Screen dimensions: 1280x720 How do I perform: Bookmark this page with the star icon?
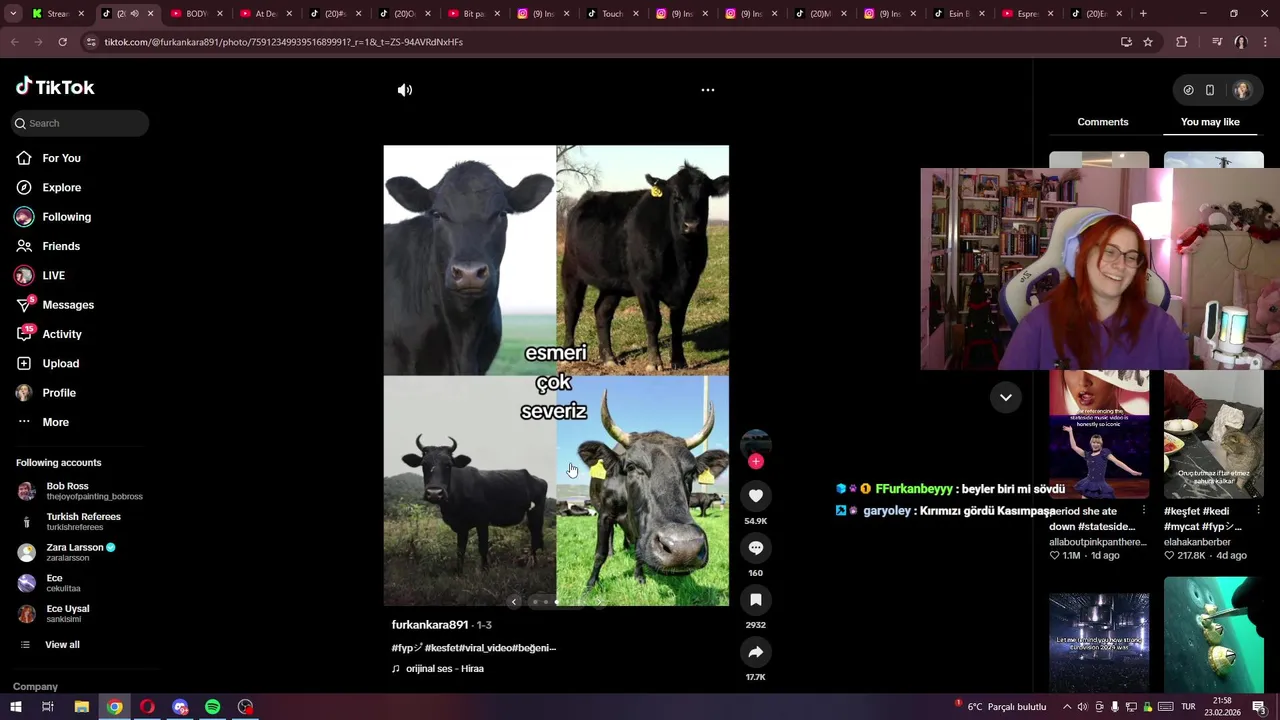pos(1148,42)
